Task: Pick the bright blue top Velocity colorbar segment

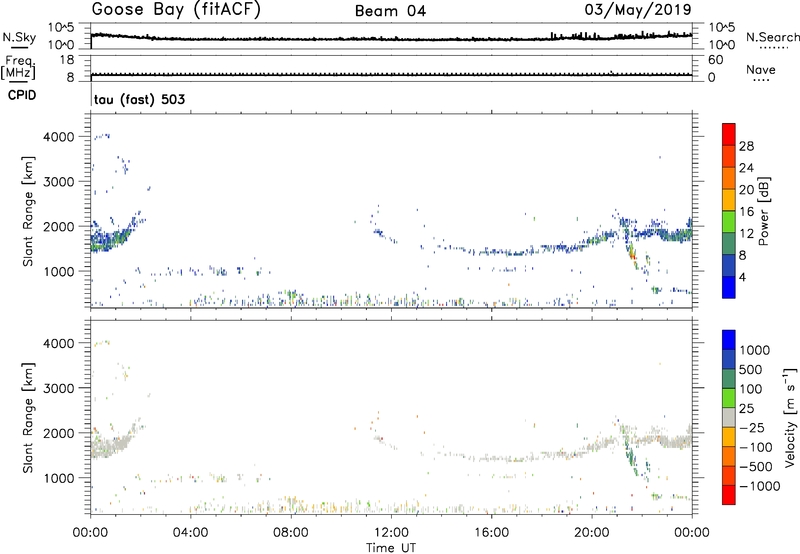Action: [x=729, y=340]
